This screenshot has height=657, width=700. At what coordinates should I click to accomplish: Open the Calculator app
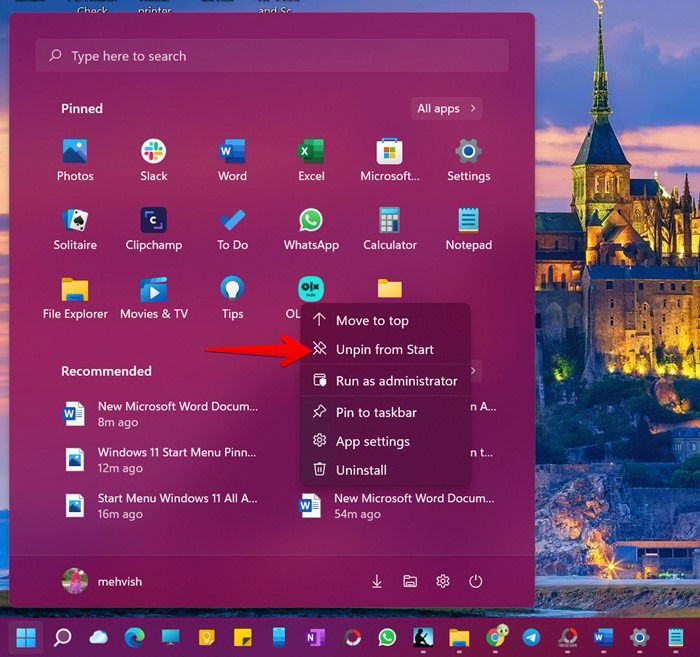[x=390, y=229]
